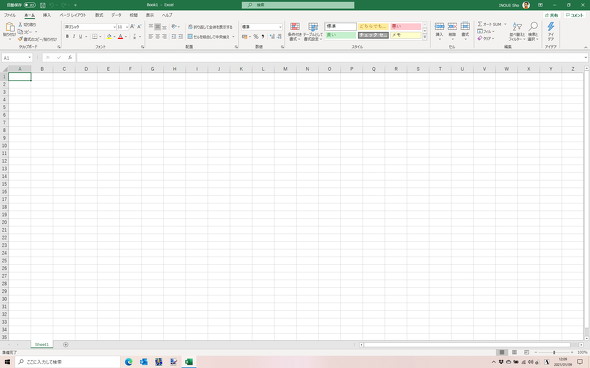Click the red font color A icon

(x=120, y=36)
